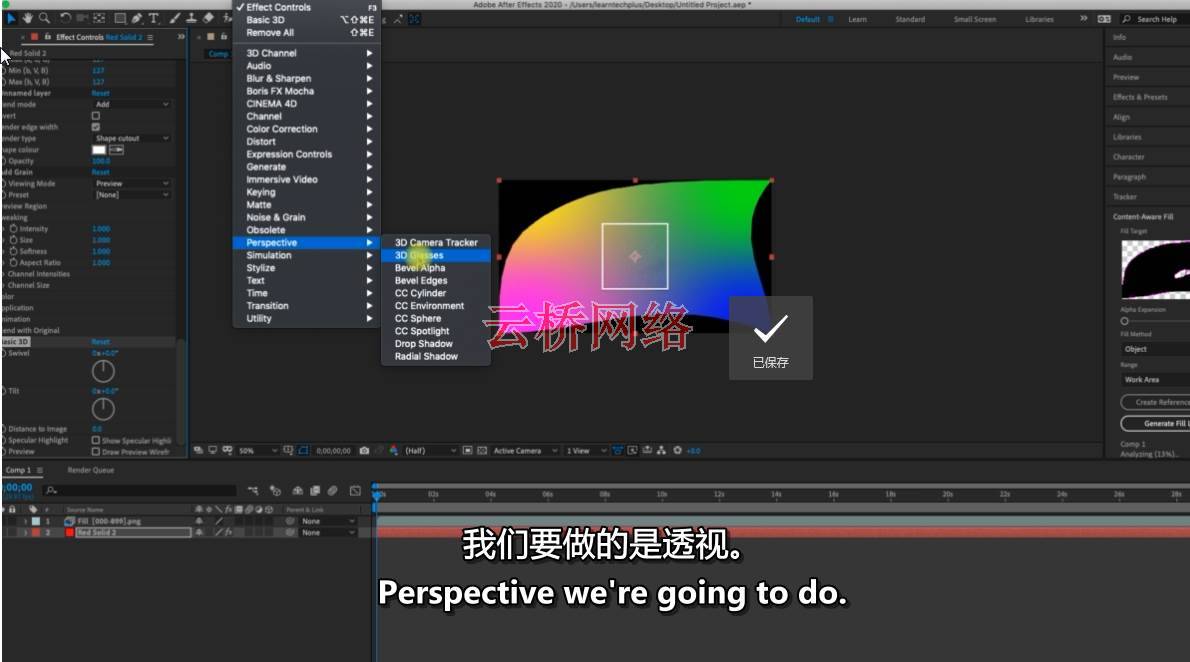This screenshot has width=1190, height=662.
Task: Open the Render type dropdown
Action: coord(132,138)
